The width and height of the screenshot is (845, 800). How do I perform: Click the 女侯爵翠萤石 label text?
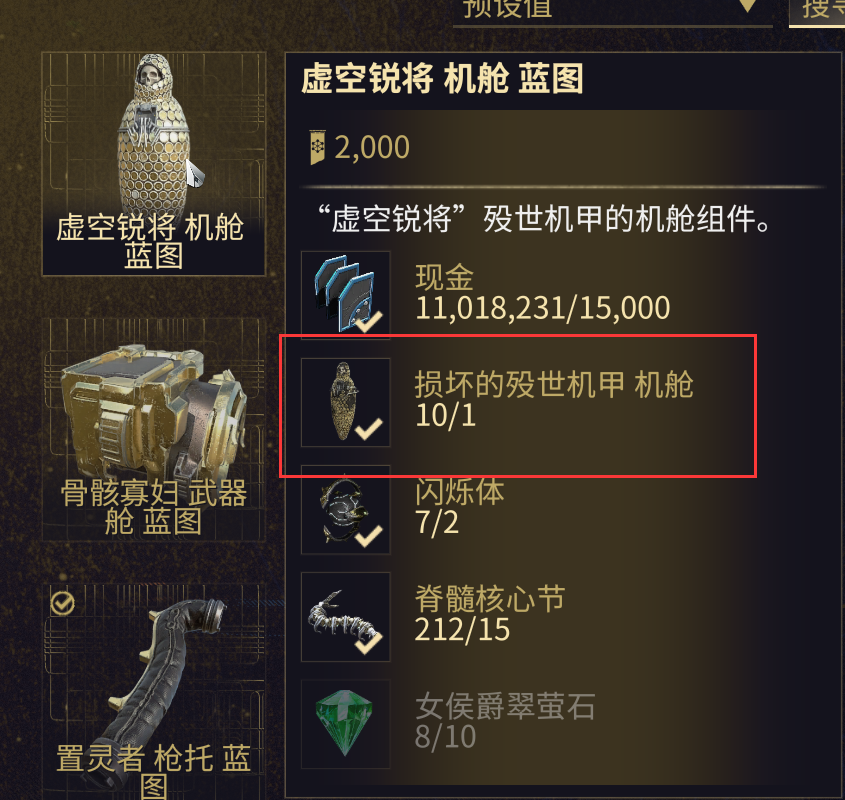point(505,706)
